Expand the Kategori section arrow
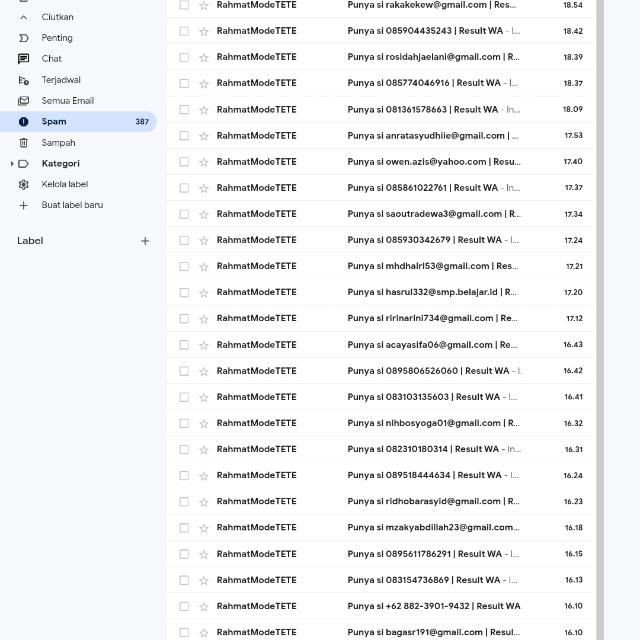This screenshot has width=640, height=640. coord(12,164)
